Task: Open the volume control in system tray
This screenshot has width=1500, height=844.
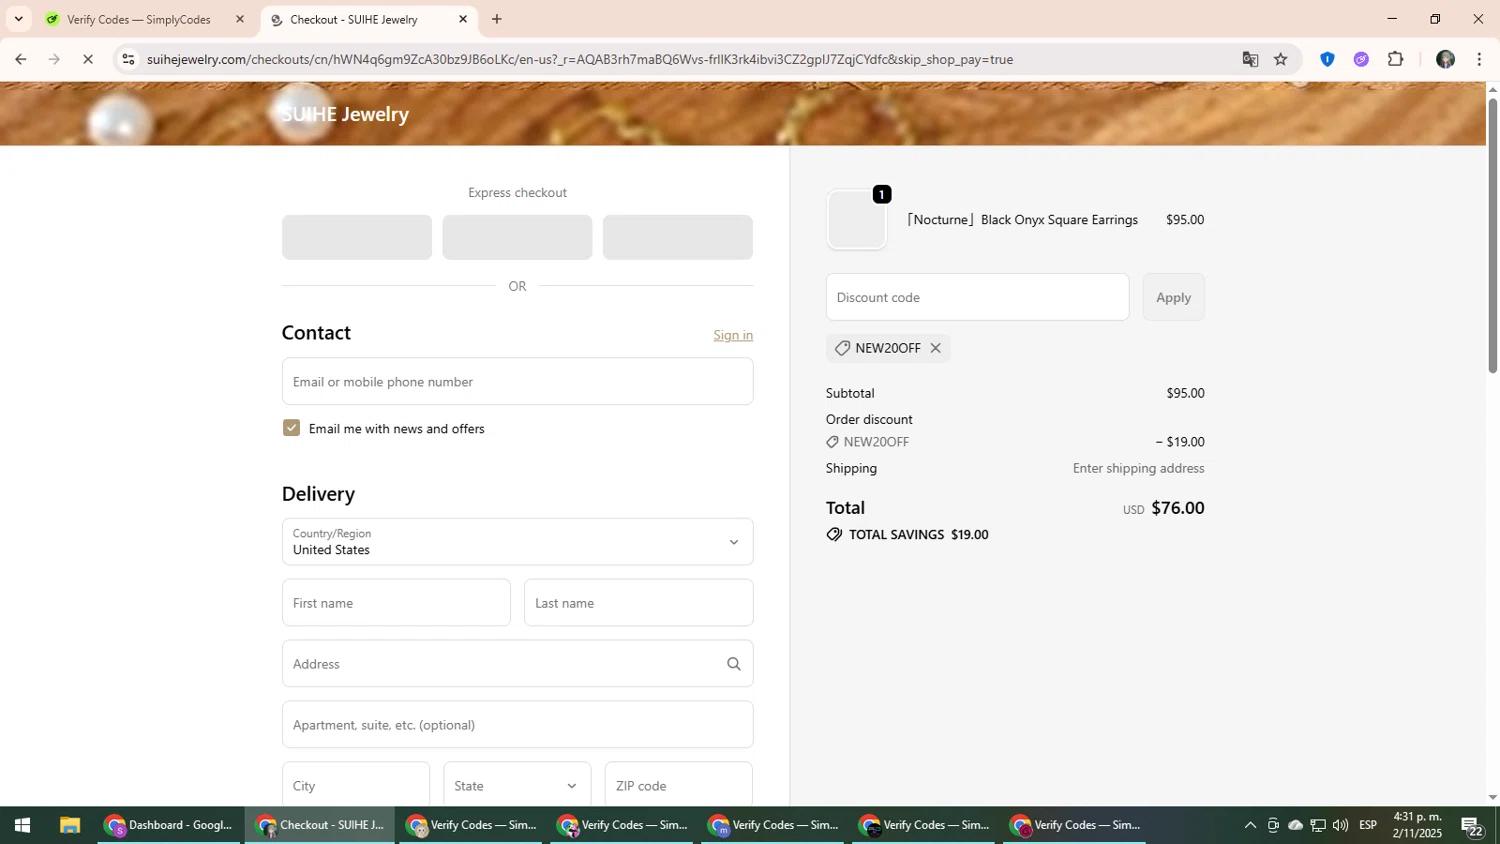Action: tap(1340, 826)
